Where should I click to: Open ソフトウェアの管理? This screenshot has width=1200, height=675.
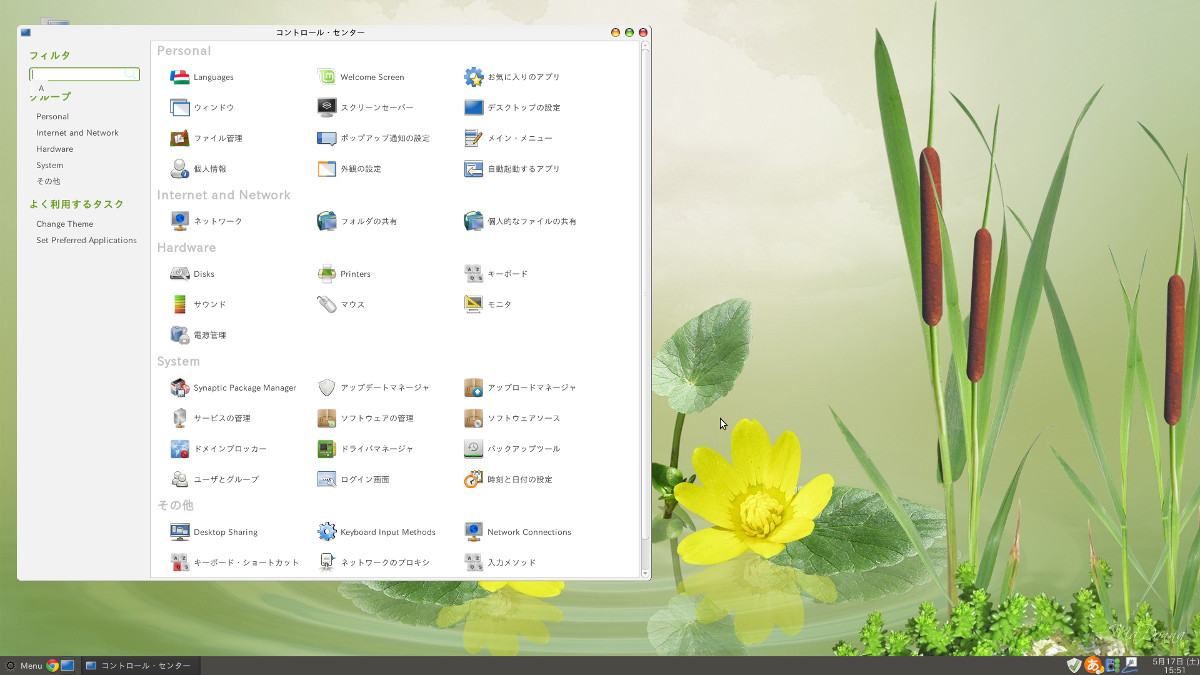(x=365, y=418)
